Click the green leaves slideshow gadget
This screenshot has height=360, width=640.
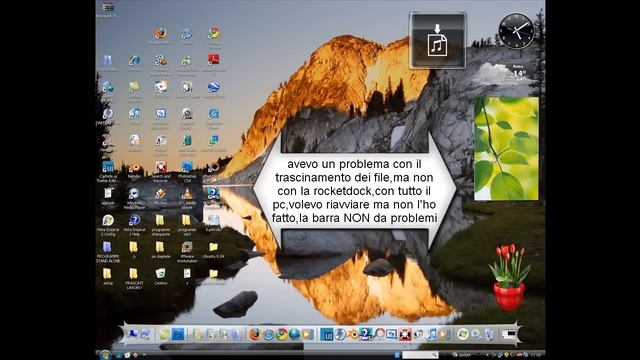(506, 149)
